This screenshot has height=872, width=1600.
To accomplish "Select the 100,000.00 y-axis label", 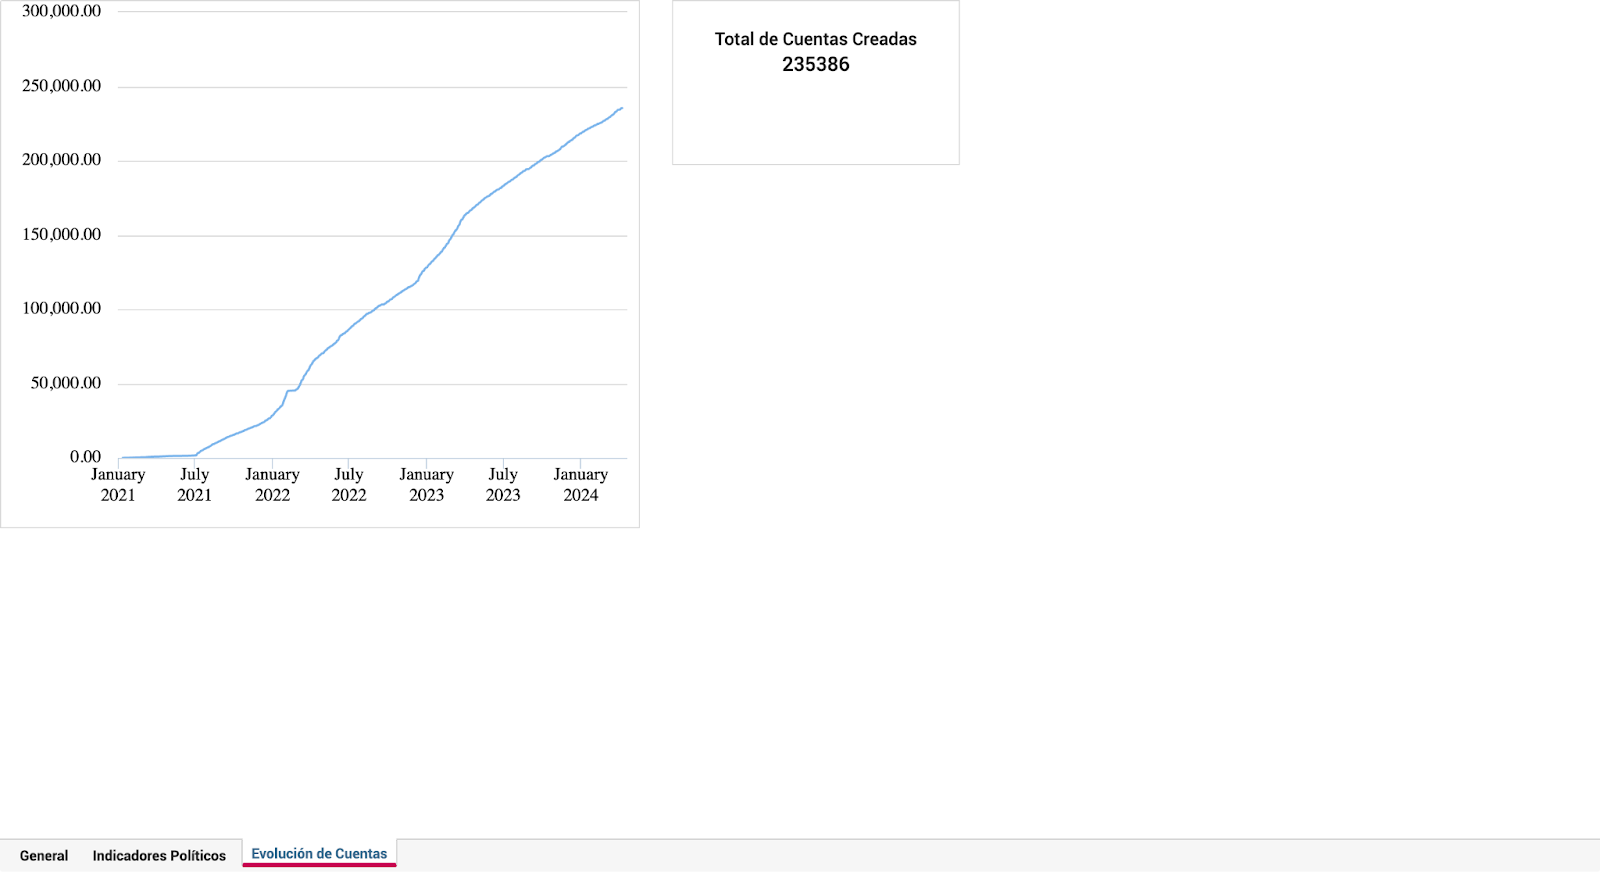I will (61, 308).
